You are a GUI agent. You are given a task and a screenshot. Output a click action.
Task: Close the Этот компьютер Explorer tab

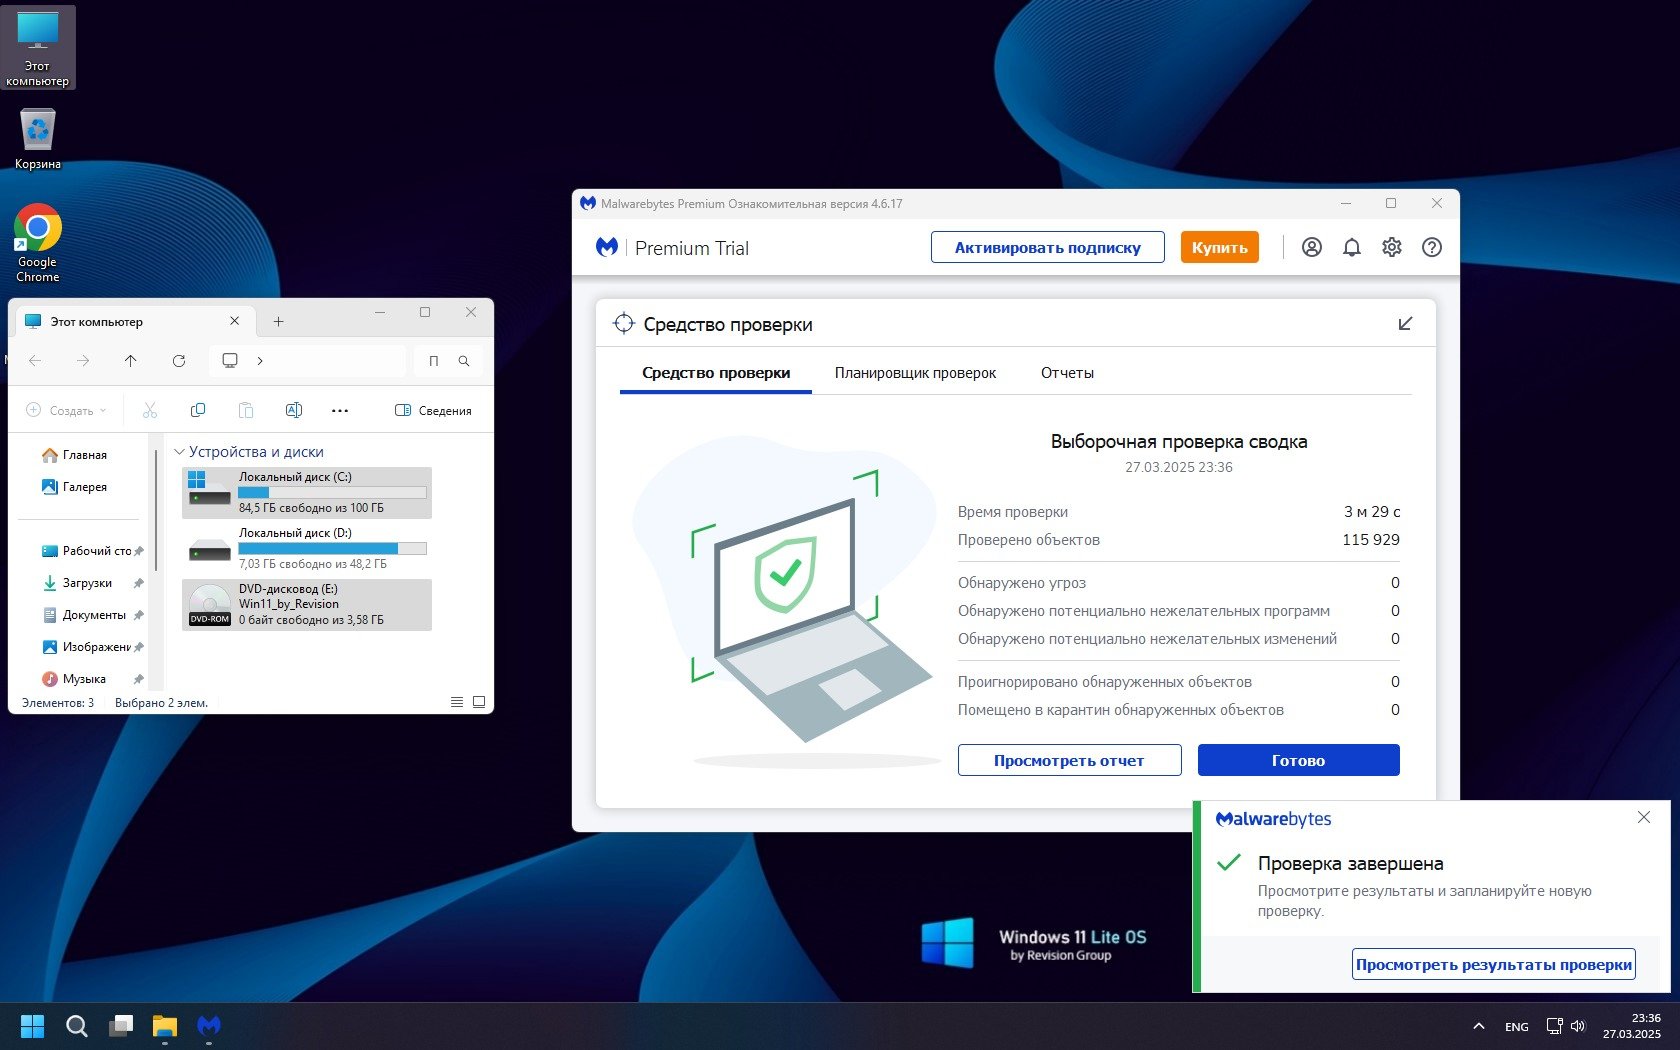[x=234, y=322]
